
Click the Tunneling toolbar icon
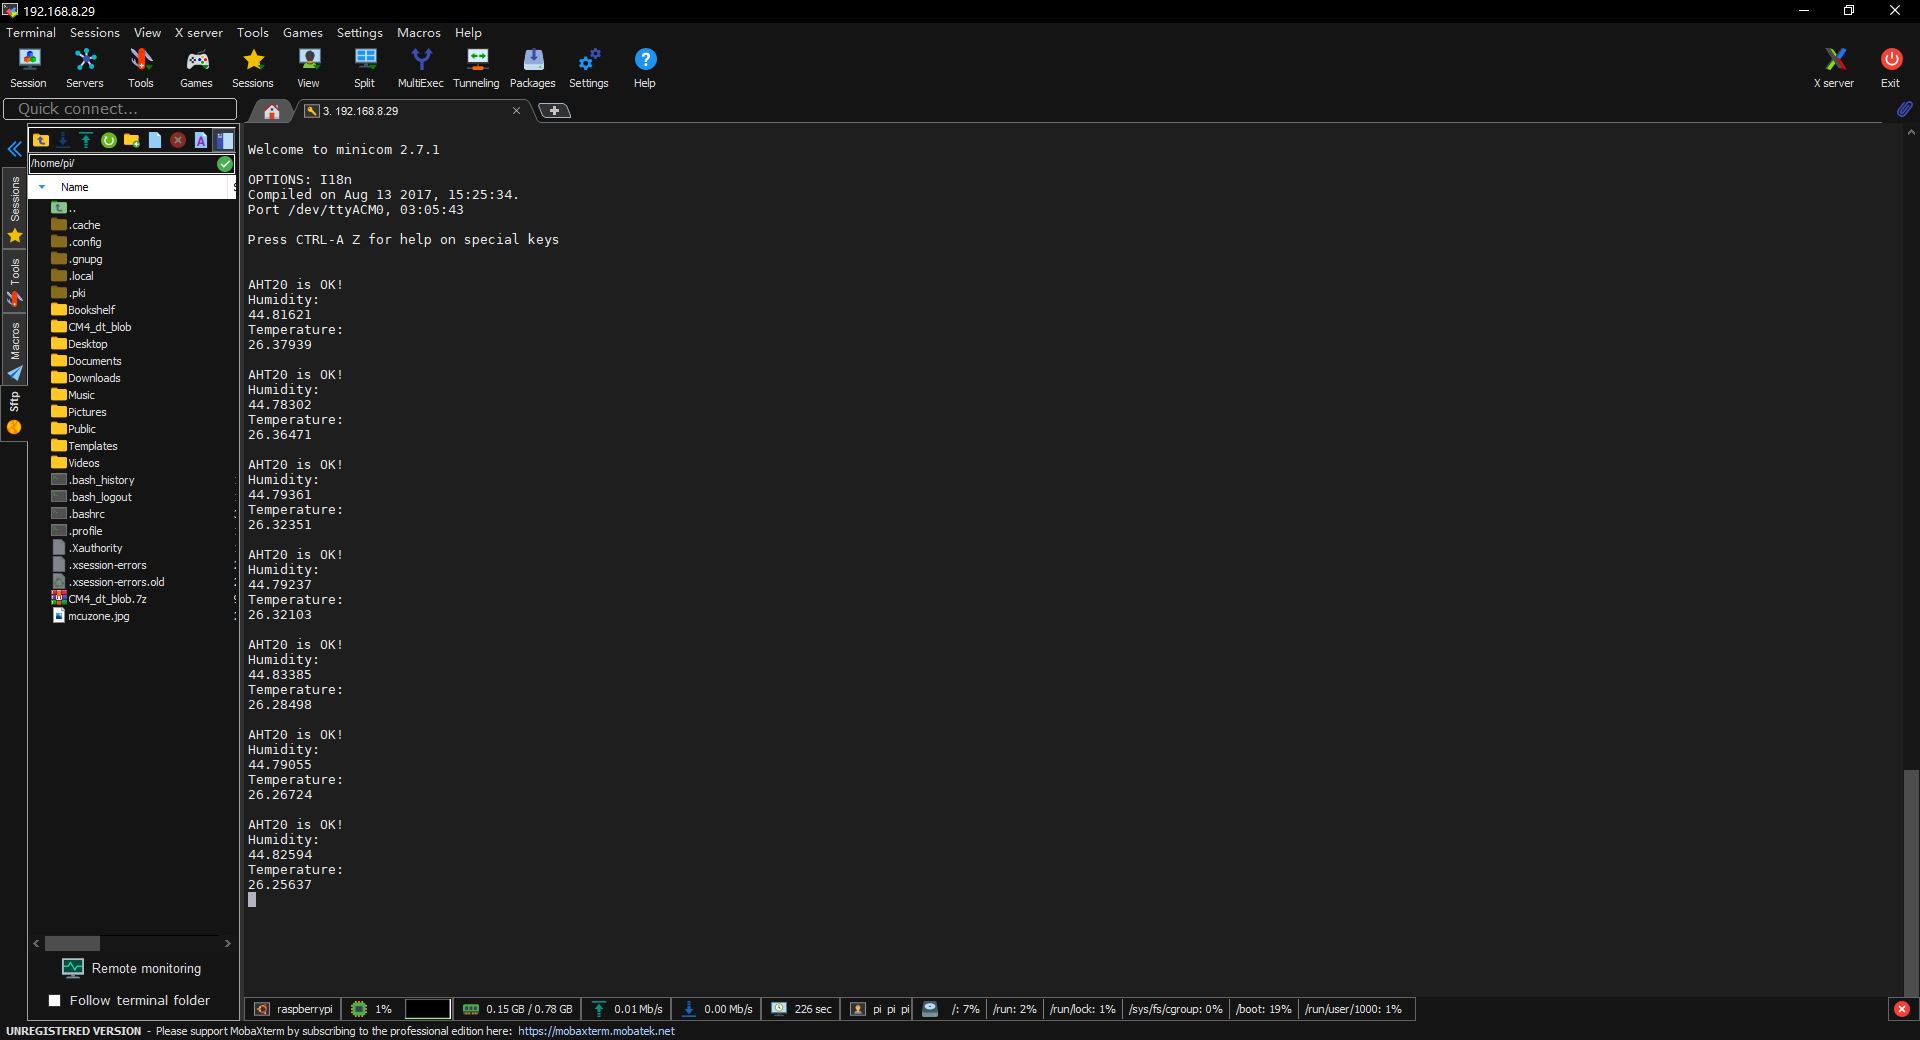(476, 68)
